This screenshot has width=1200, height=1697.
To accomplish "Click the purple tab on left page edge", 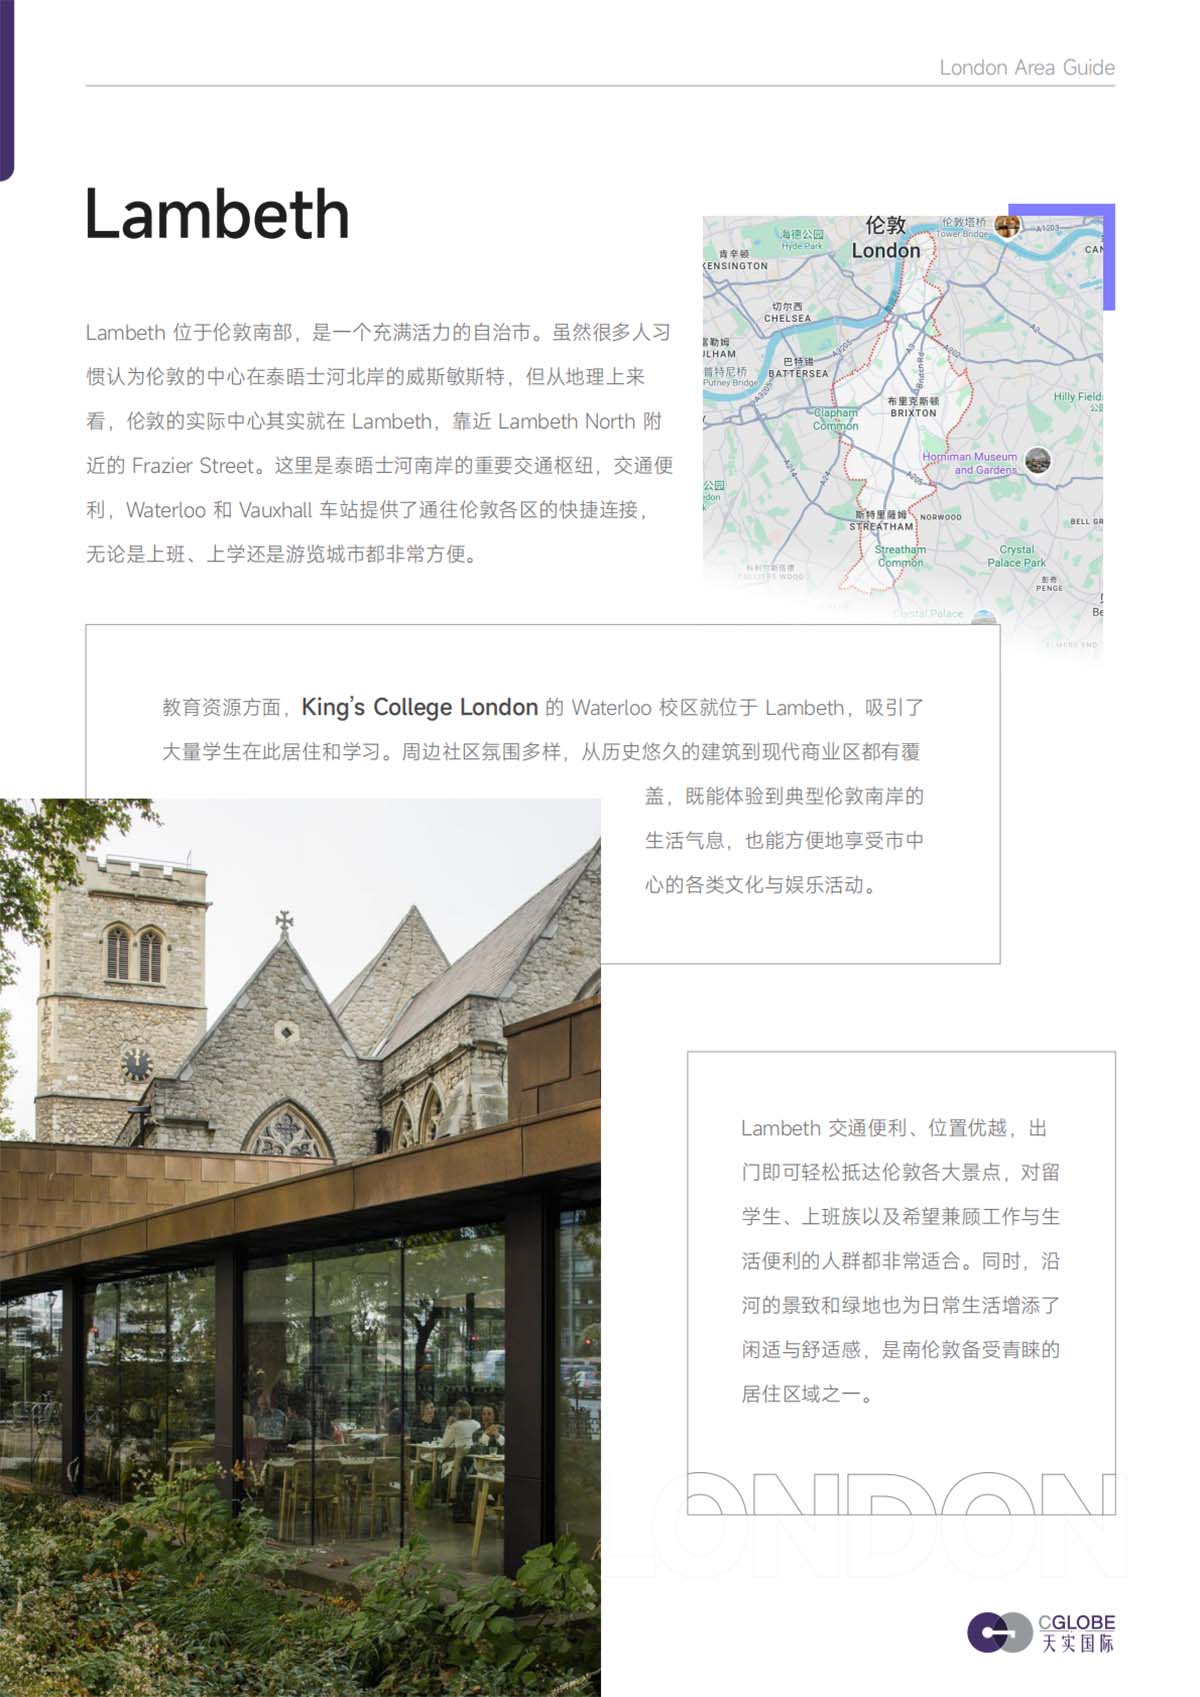I will click(x=6, y=90).
